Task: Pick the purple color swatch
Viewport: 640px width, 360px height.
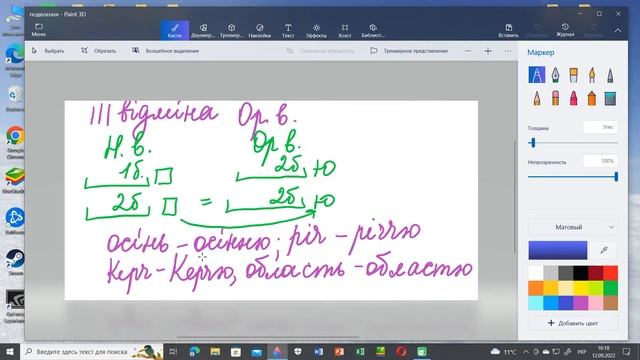Action: click(580, 303)
